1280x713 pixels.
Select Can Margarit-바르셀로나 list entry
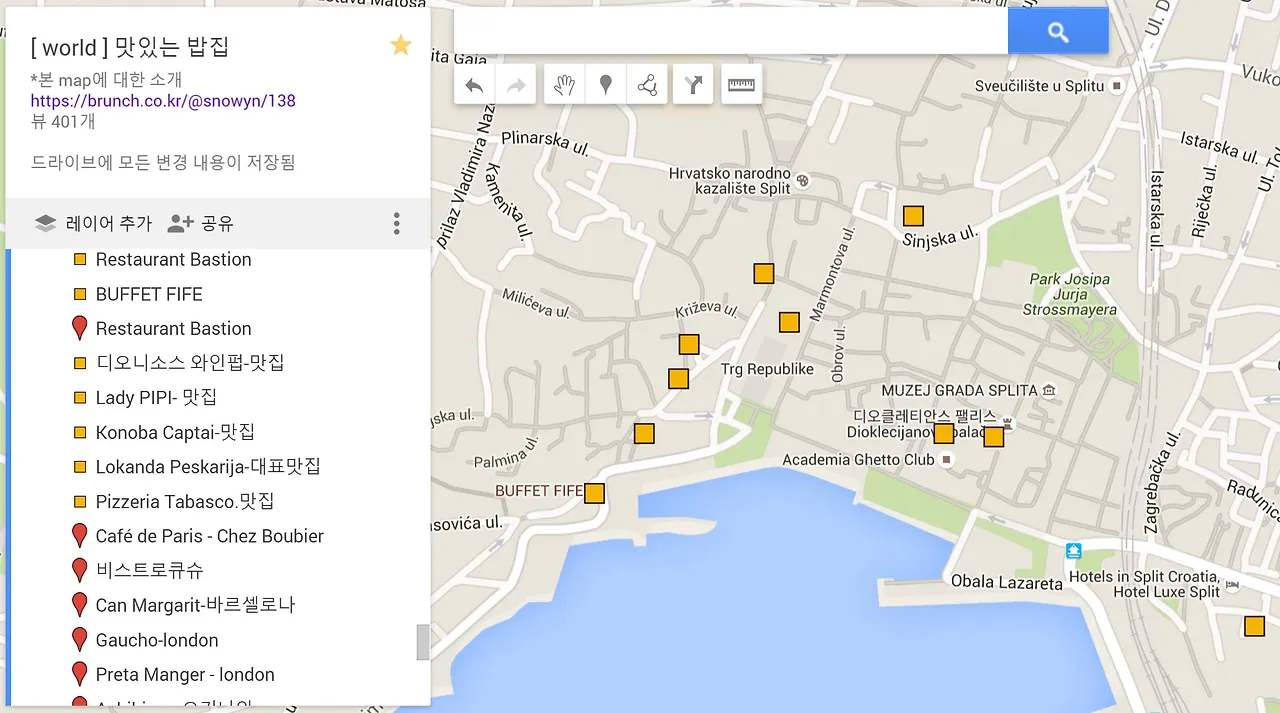[x=195, y=605]
